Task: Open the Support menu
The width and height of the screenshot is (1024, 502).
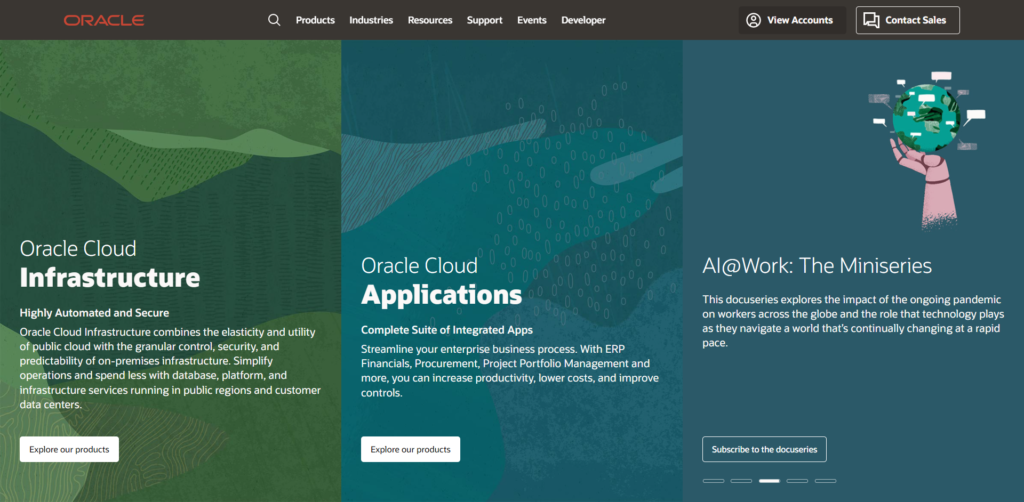Action: (485, 20)
